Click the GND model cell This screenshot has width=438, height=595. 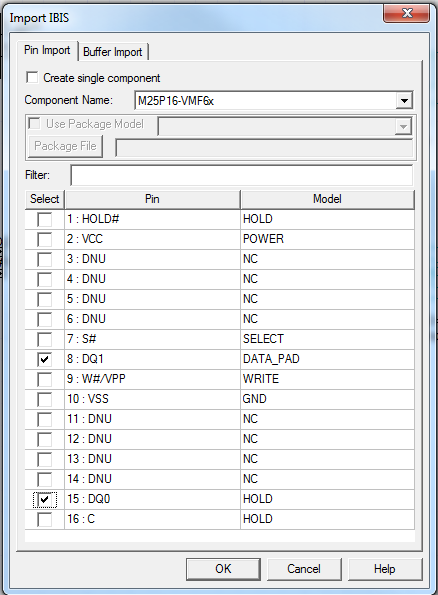327,399
